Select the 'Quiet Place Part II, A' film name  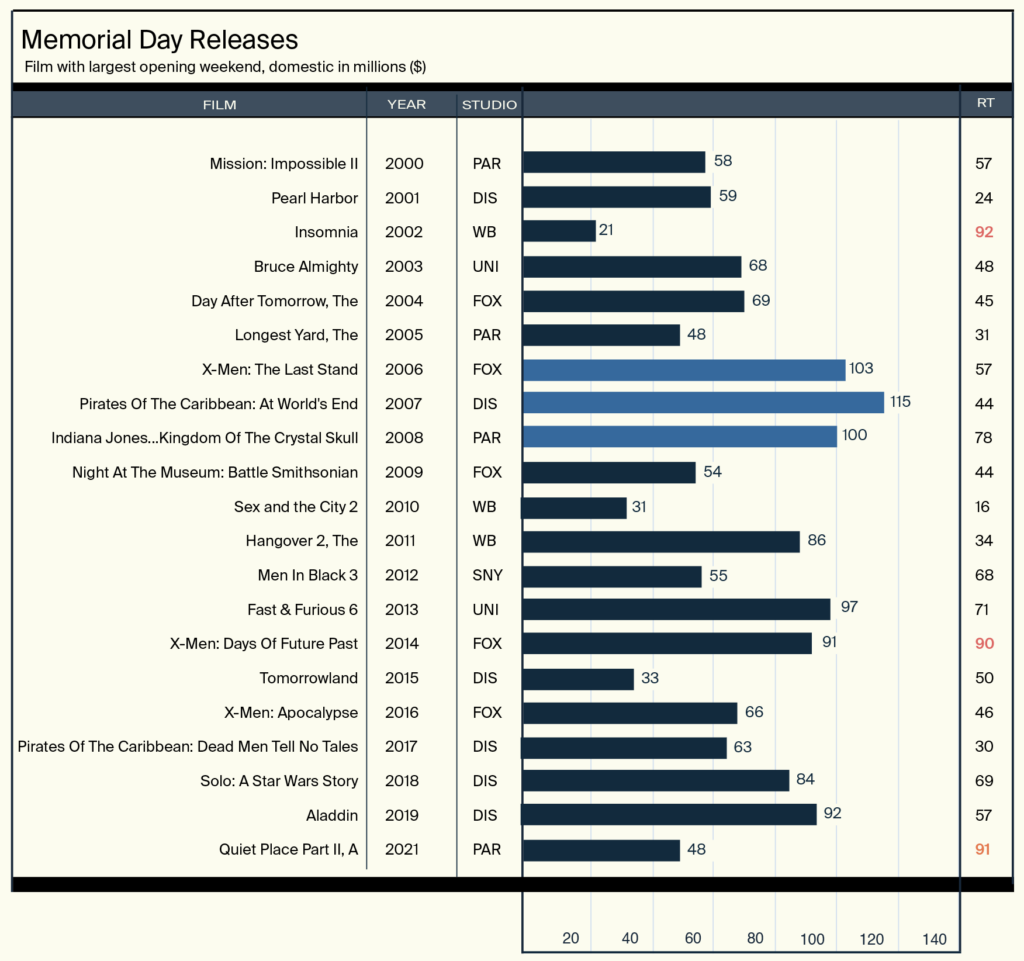click(x=288, y=850)
